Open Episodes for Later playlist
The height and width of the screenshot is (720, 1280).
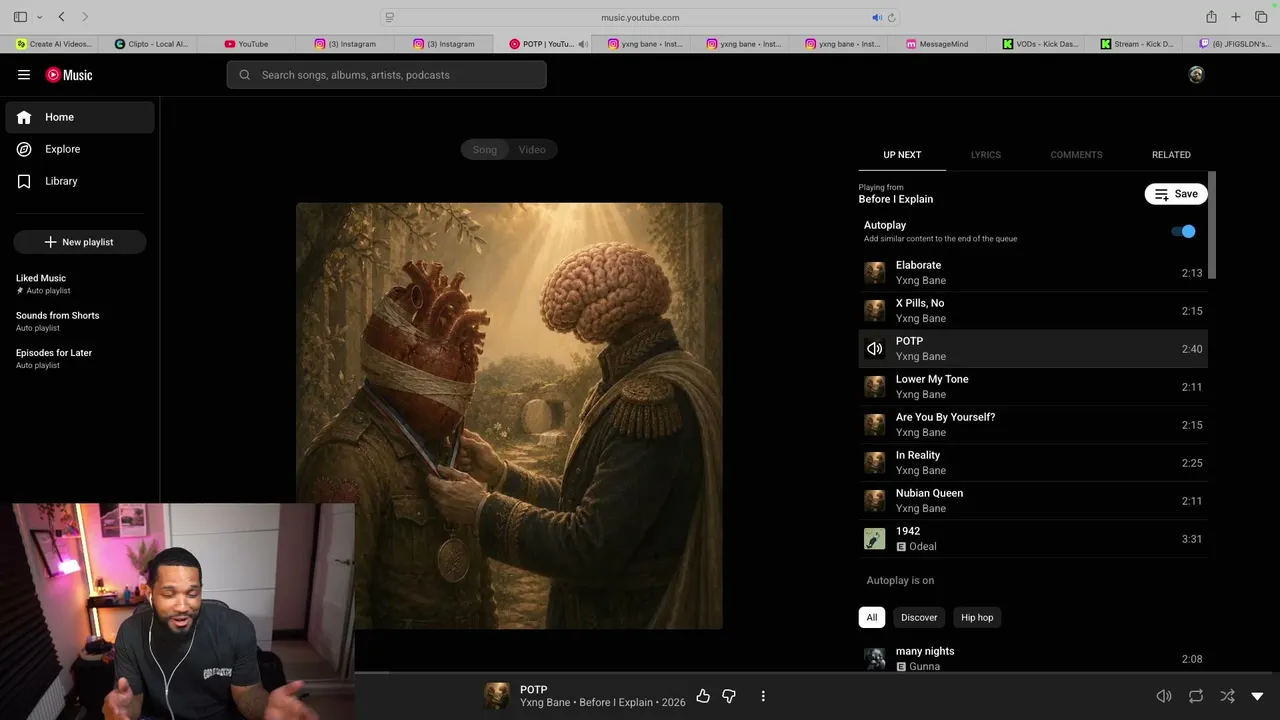pos(80,358)
